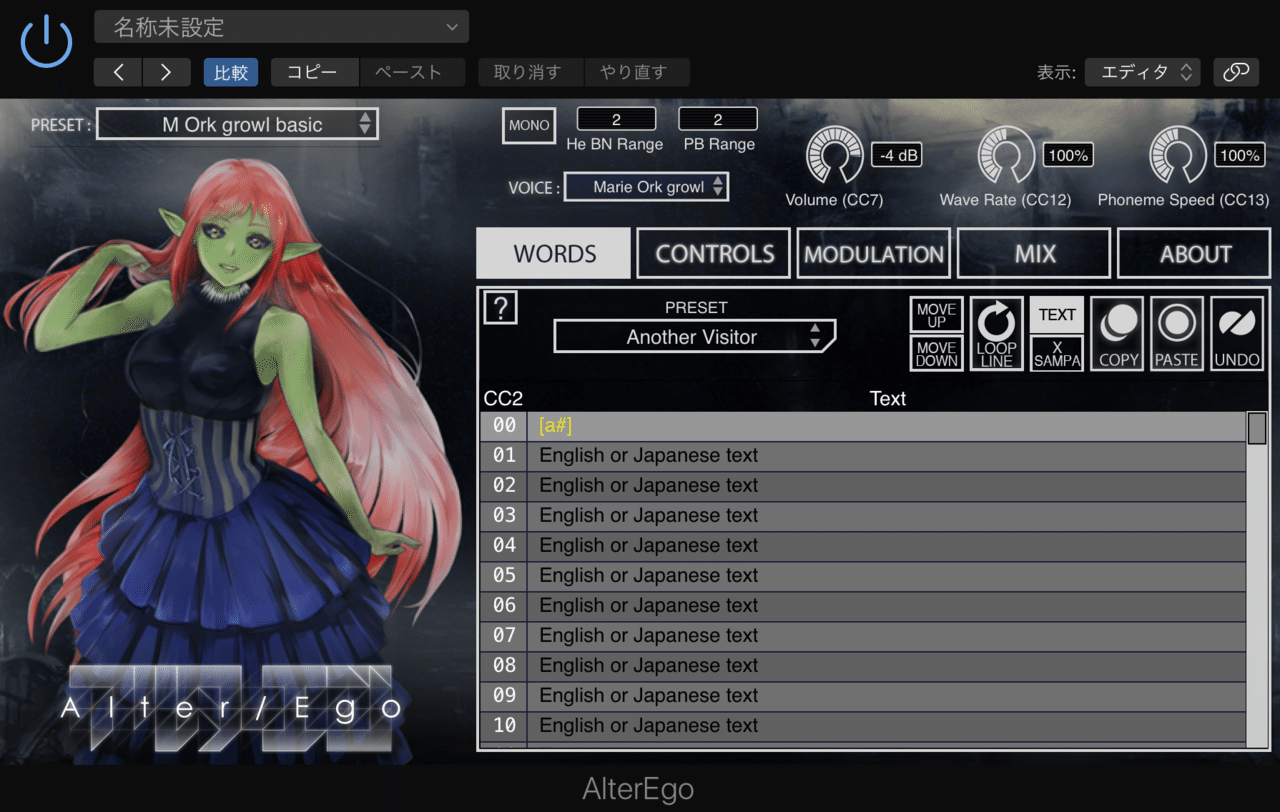This screenshot has width=1280, height=812.
Task: Click the link chain icon near 表示
Action: (1236, 72)
